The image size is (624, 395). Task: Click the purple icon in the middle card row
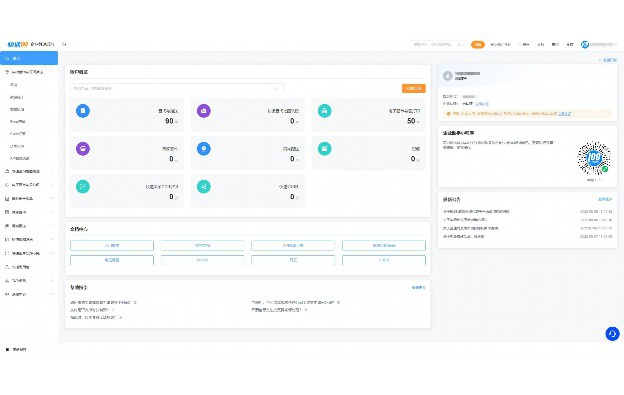coord(83,148)
